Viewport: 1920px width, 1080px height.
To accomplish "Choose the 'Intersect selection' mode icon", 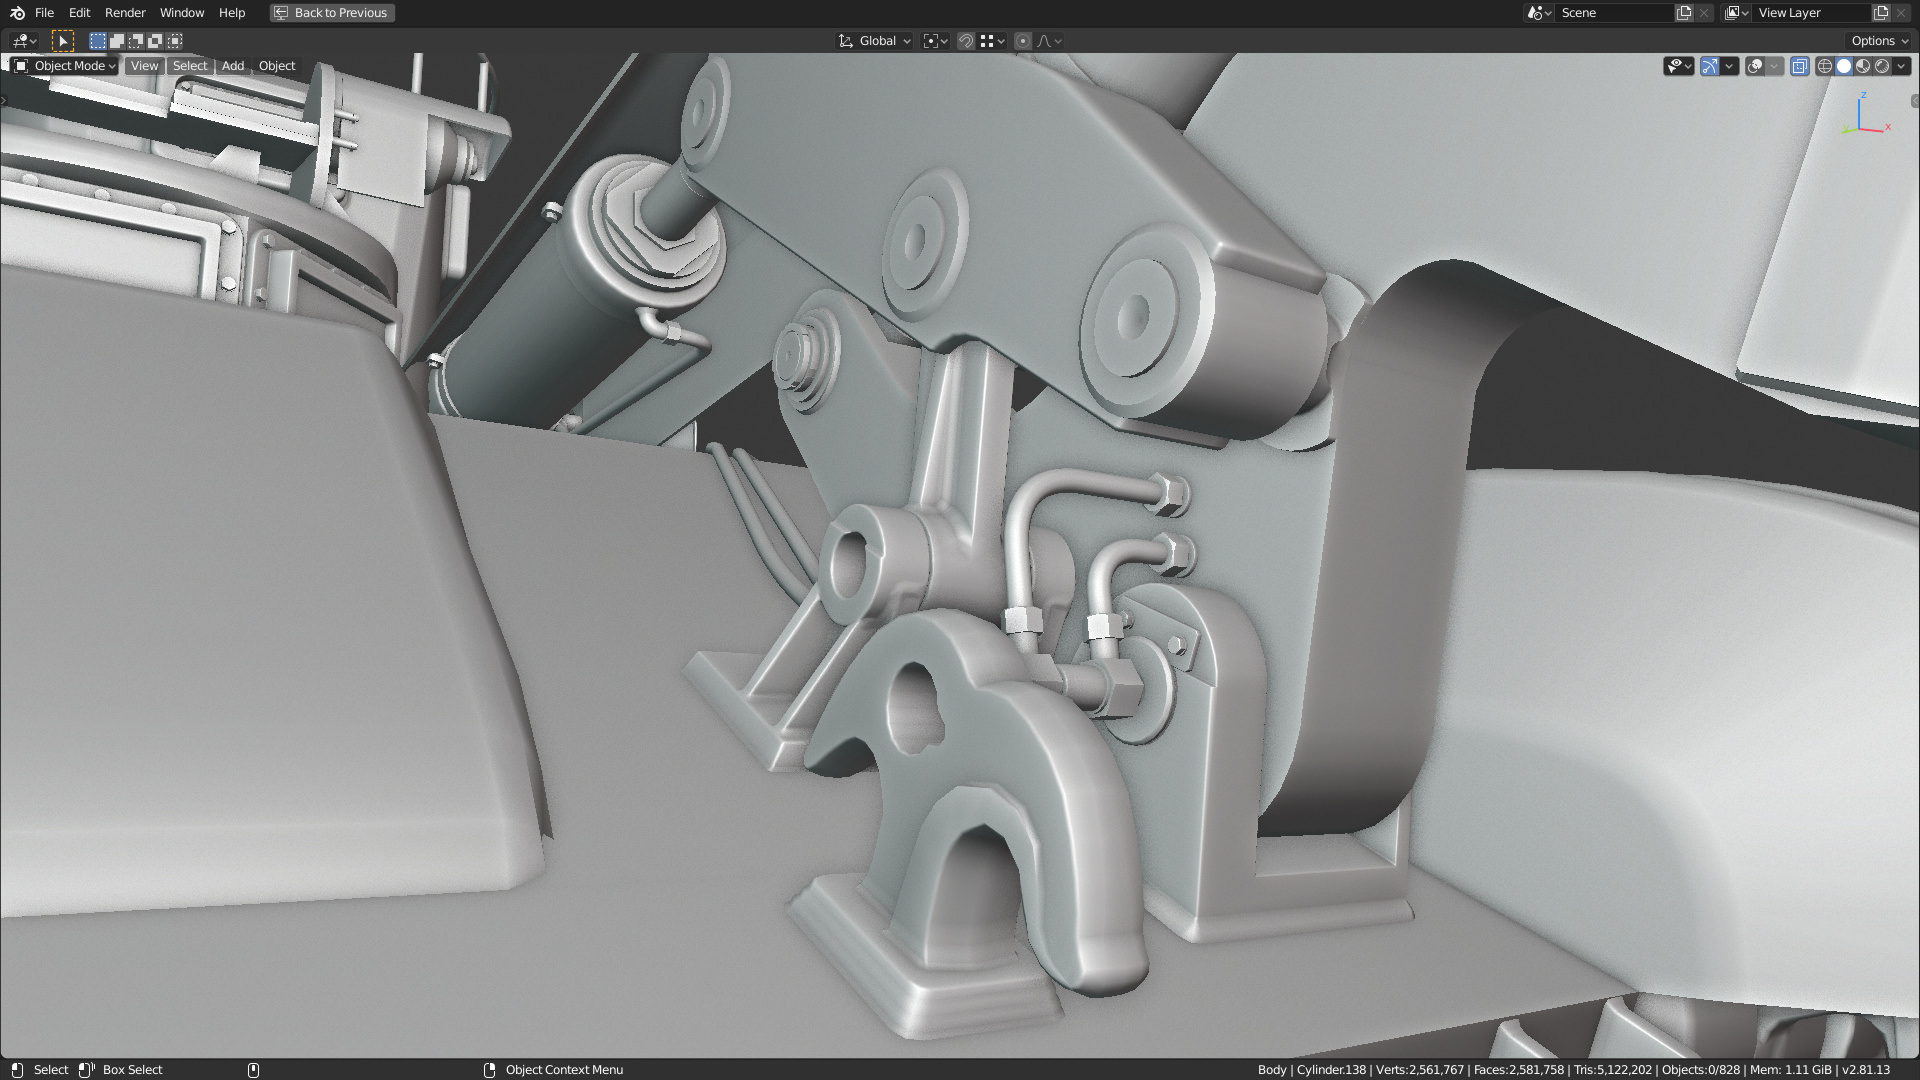I will point(175,41).
